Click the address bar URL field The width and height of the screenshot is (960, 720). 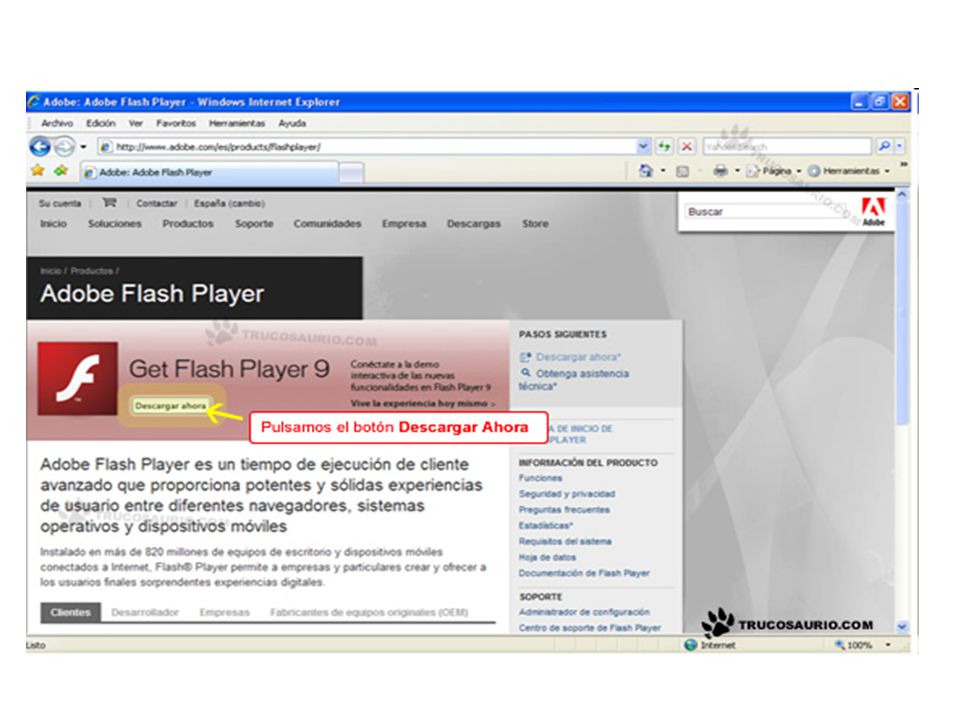[x=367, y=147]
